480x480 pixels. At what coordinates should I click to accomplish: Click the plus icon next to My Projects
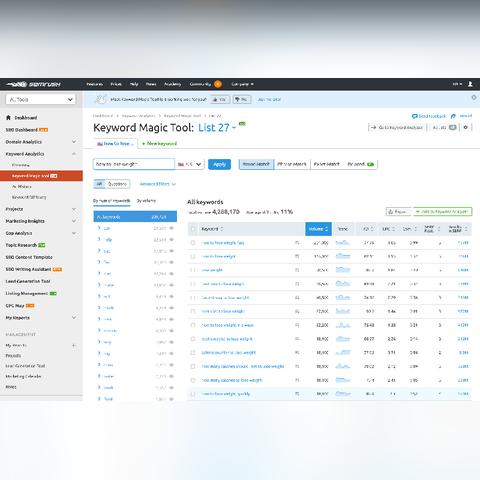coord(74,345)
